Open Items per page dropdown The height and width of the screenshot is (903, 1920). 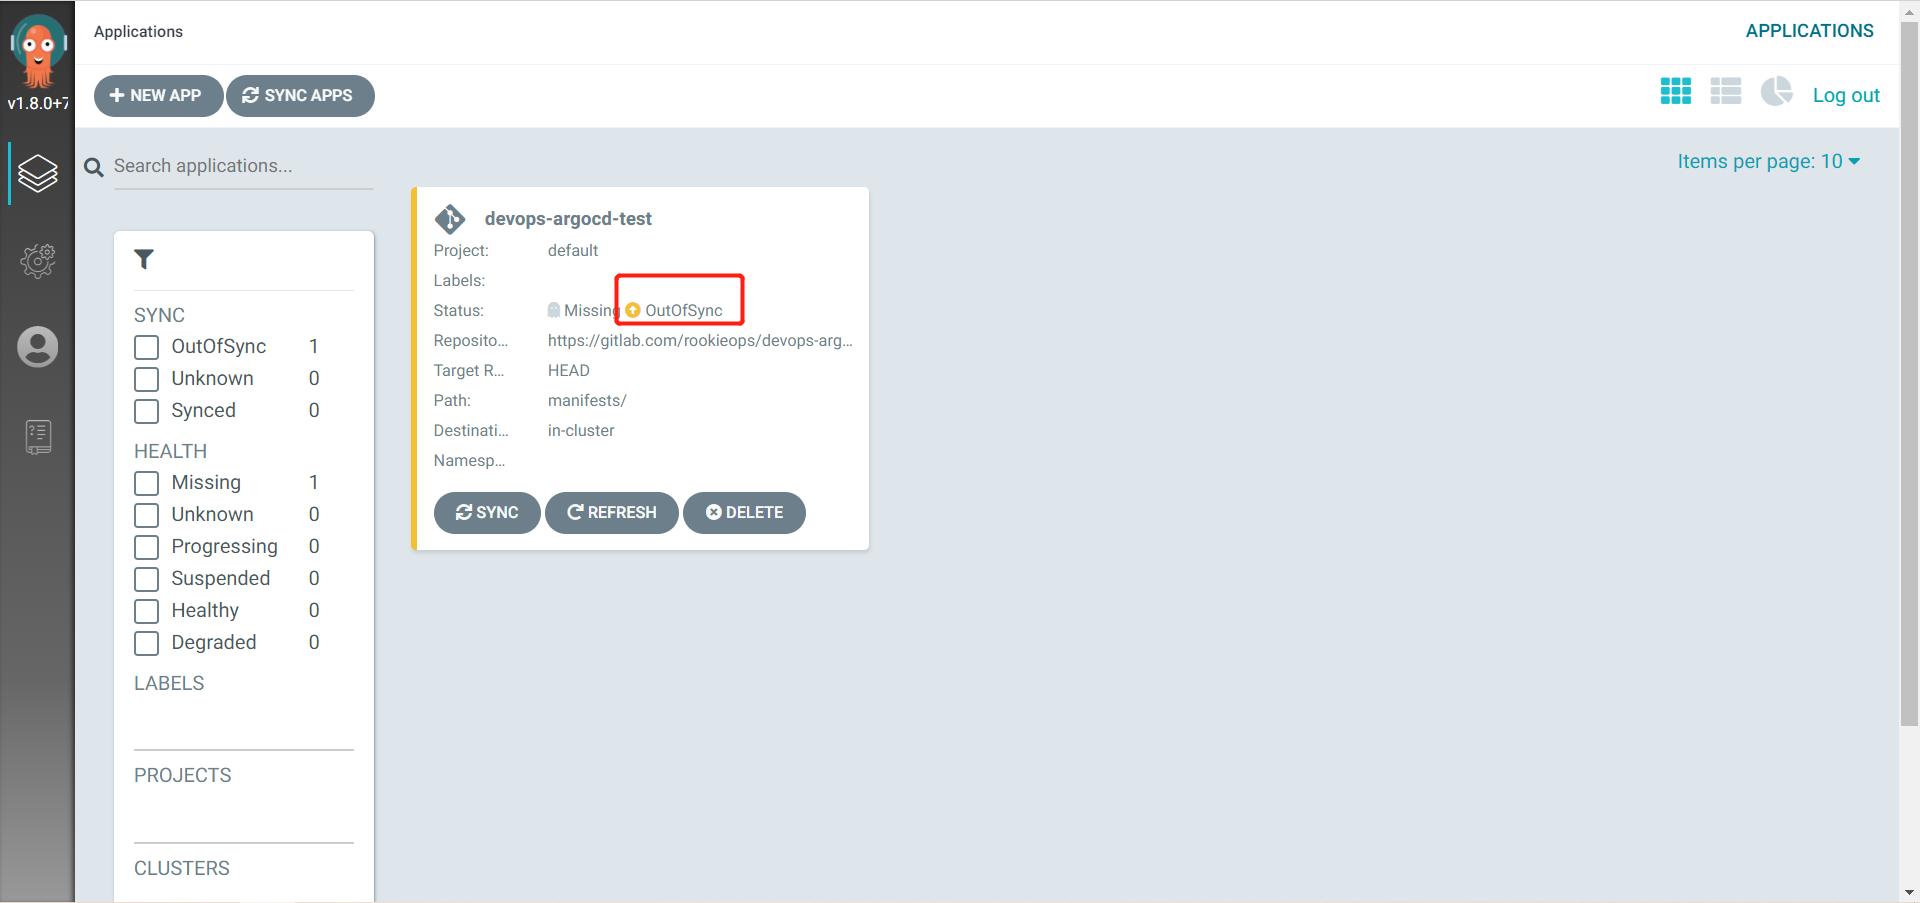1768,161
